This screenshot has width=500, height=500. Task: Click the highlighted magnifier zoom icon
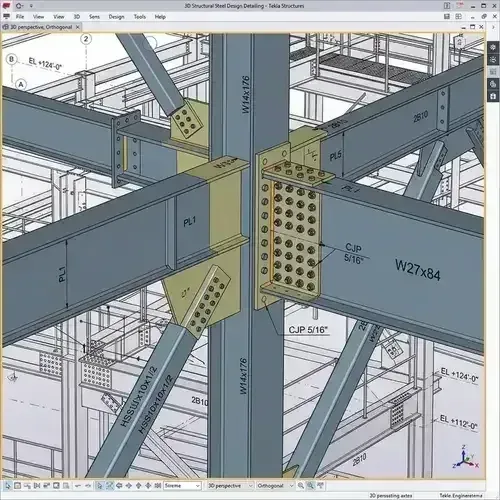coord(310,486)
